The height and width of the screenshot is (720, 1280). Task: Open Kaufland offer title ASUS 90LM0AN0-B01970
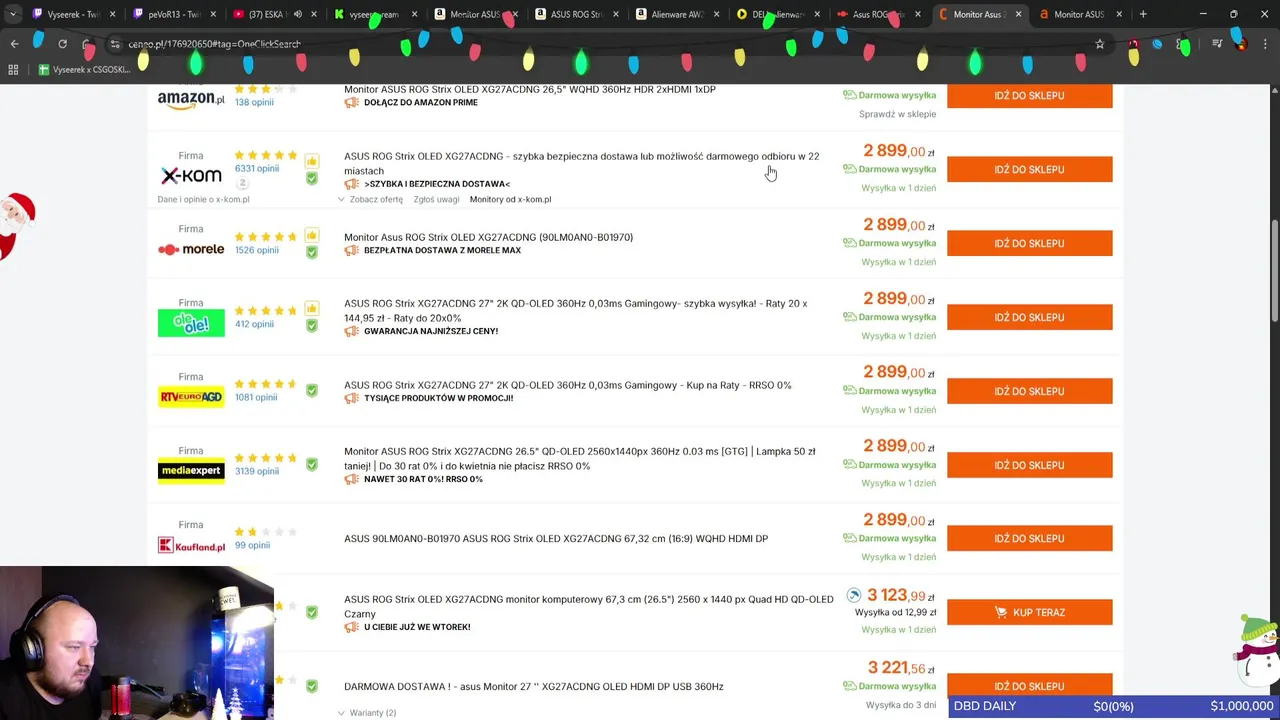coord(556,539)
